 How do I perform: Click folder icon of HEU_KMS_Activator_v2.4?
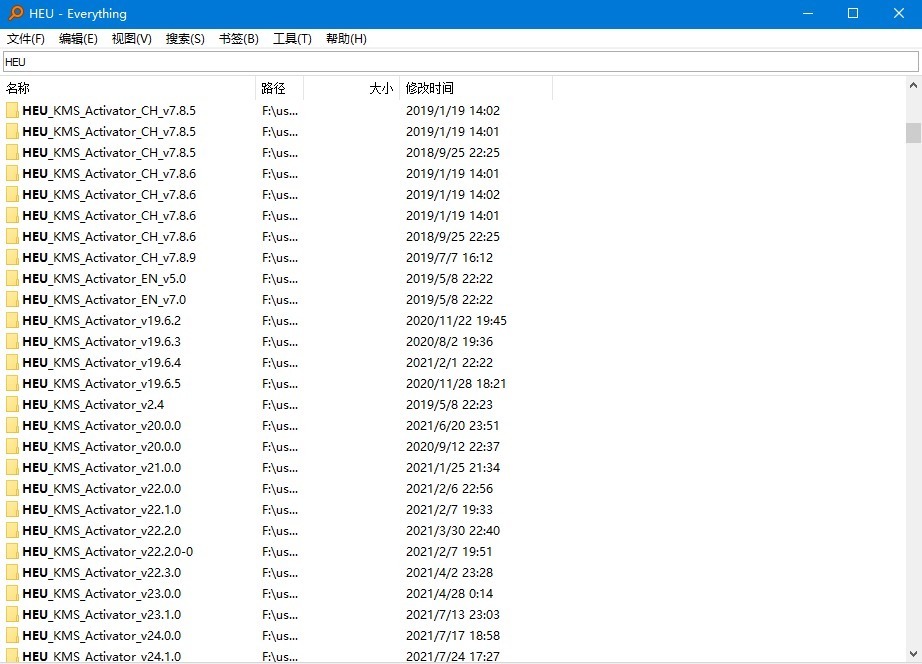point(12,405)
